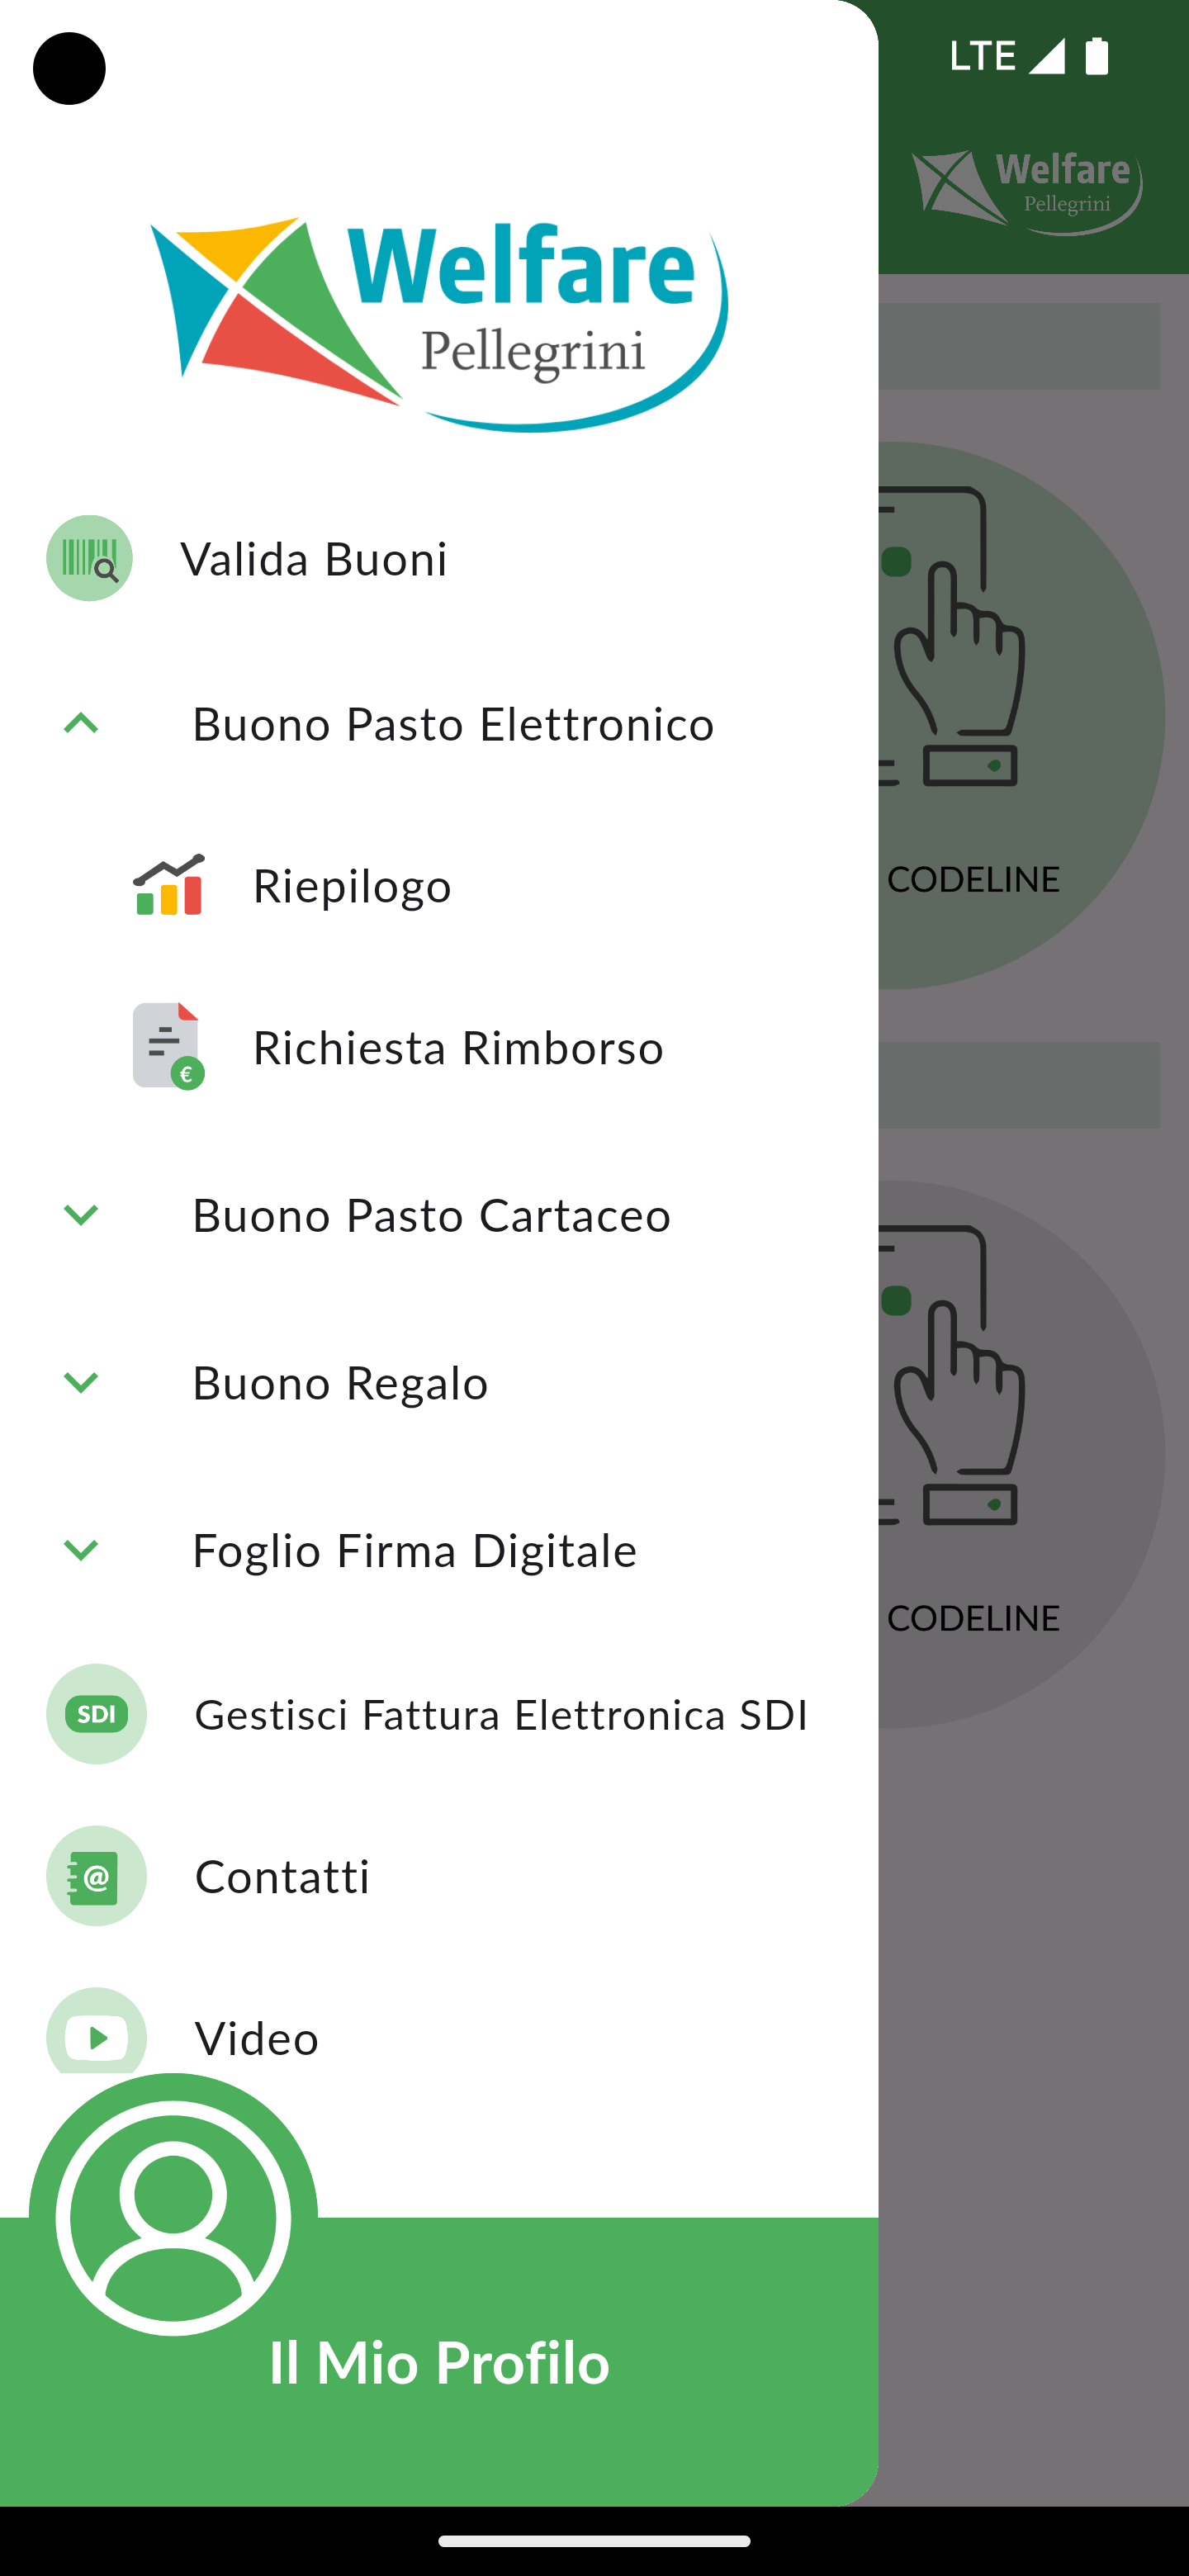Tap the green SDI badge icon
This screenshot has height=2576, width=1189.
click(x=96, y=1714)
